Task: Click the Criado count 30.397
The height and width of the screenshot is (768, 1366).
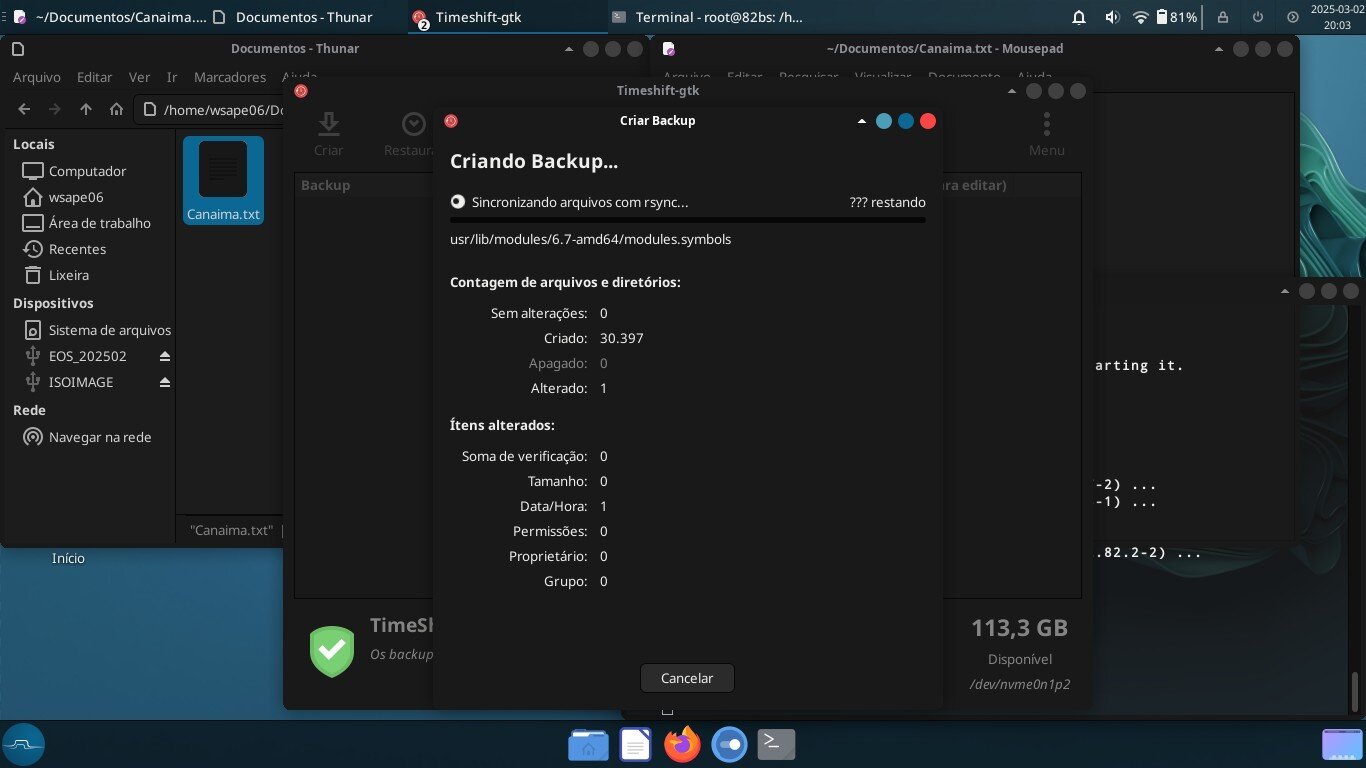Action: pos(622,338)
